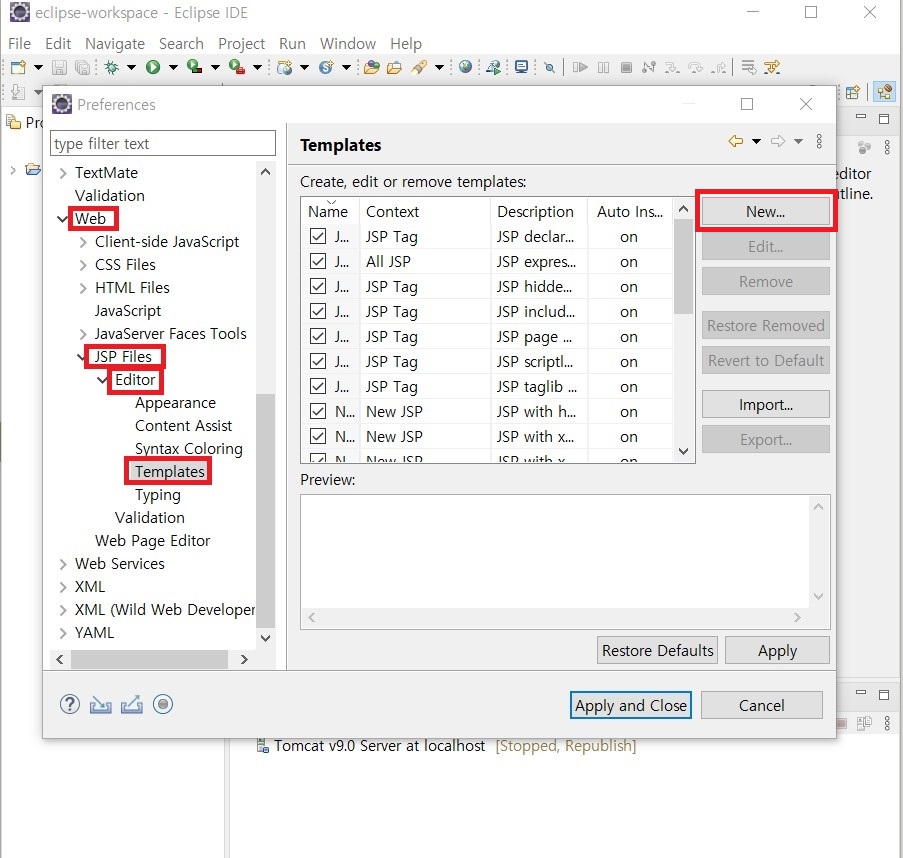Click the Save All toolbar icon
Screen dimensions: 903x858
tap(82, 67)
